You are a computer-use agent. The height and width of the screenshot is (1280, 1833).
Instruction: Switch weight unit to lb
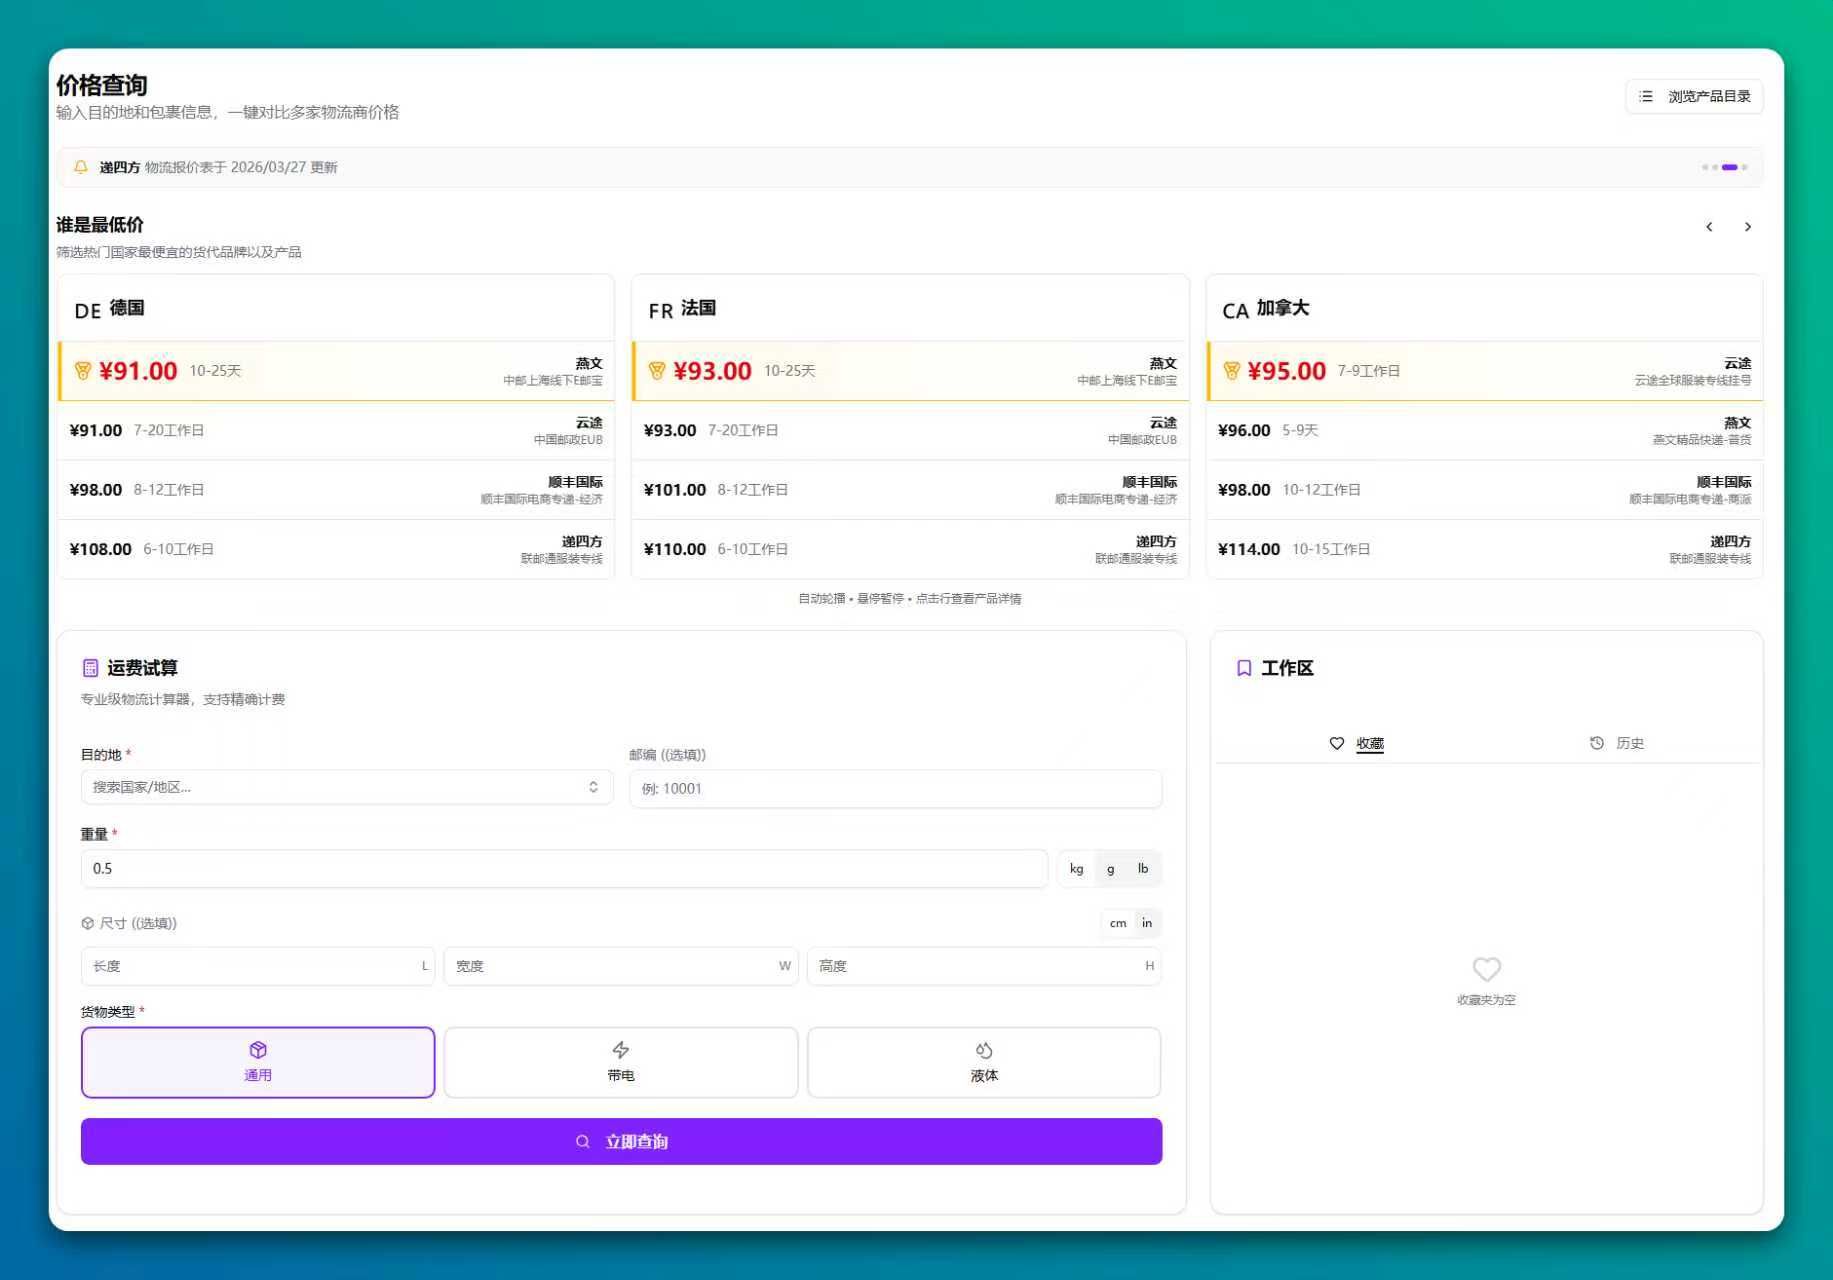1142,869
